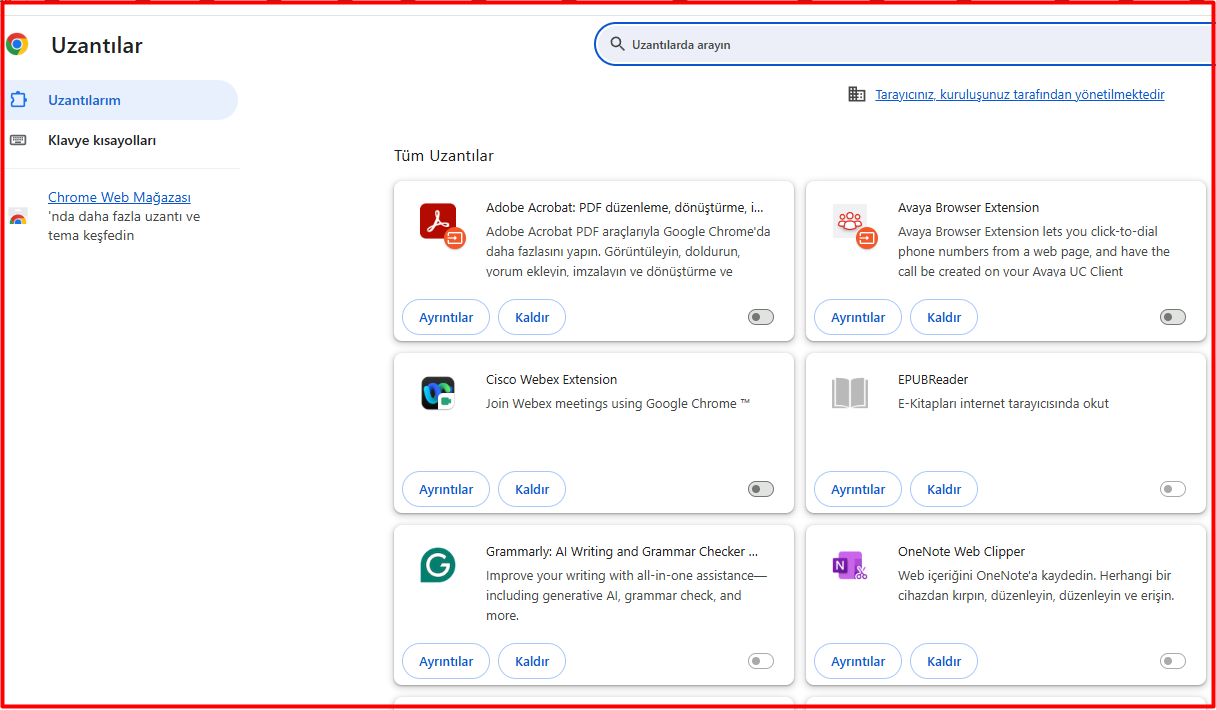Focus the 'Uzantılarda arayın' search field

pos(905,44)
